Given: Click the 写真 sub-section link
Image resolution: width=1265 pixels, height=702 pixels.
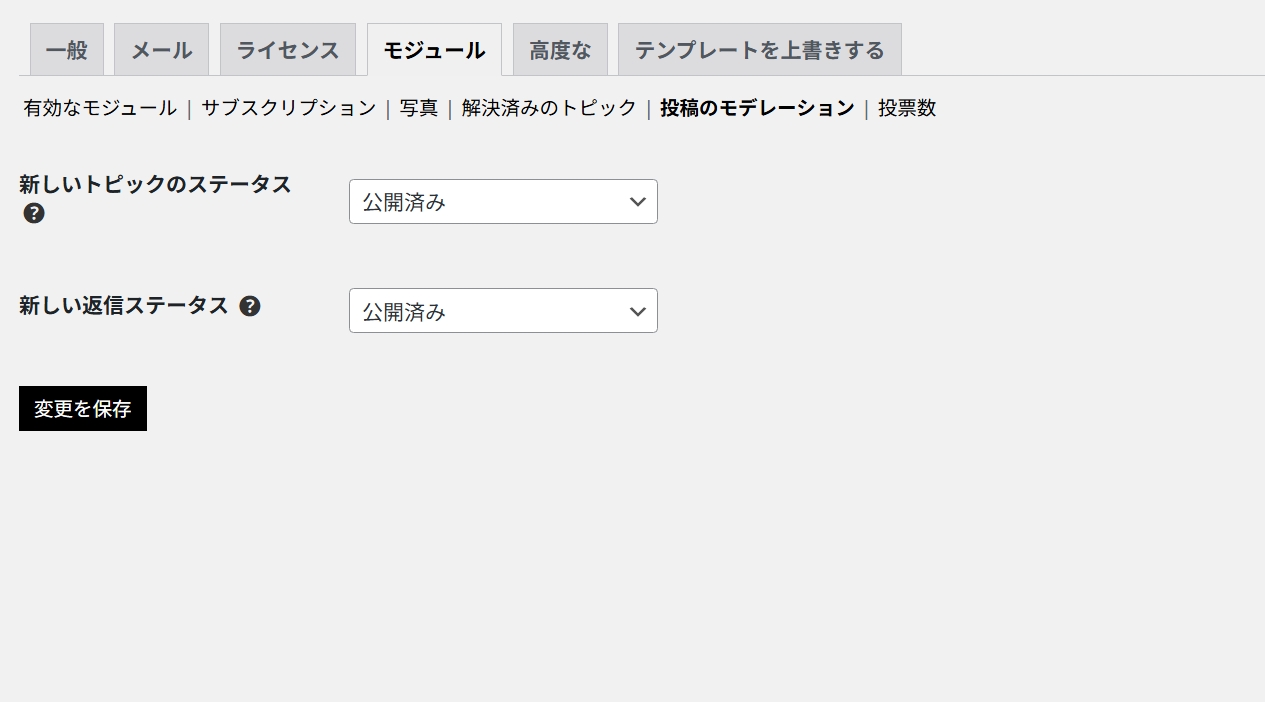Looking at the screenshot, I should (x=419, y=108).
